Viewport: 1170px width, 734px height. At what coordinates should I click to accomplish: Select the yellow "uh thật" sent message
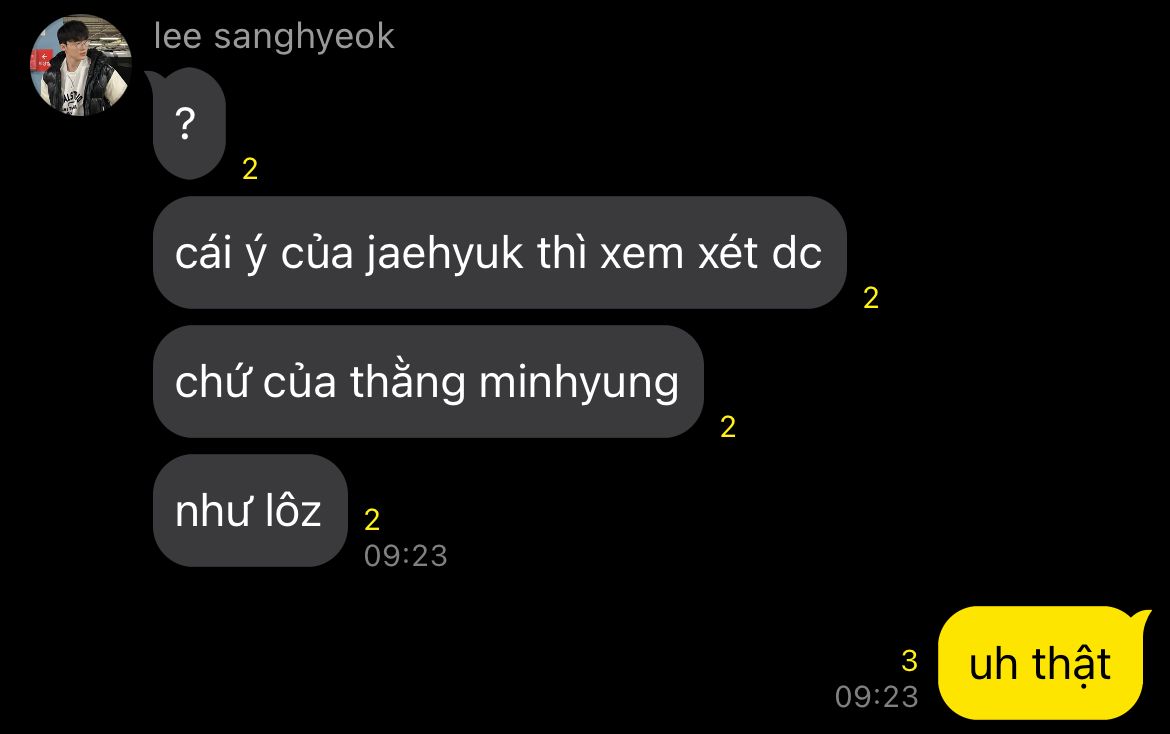[1042, 663]
